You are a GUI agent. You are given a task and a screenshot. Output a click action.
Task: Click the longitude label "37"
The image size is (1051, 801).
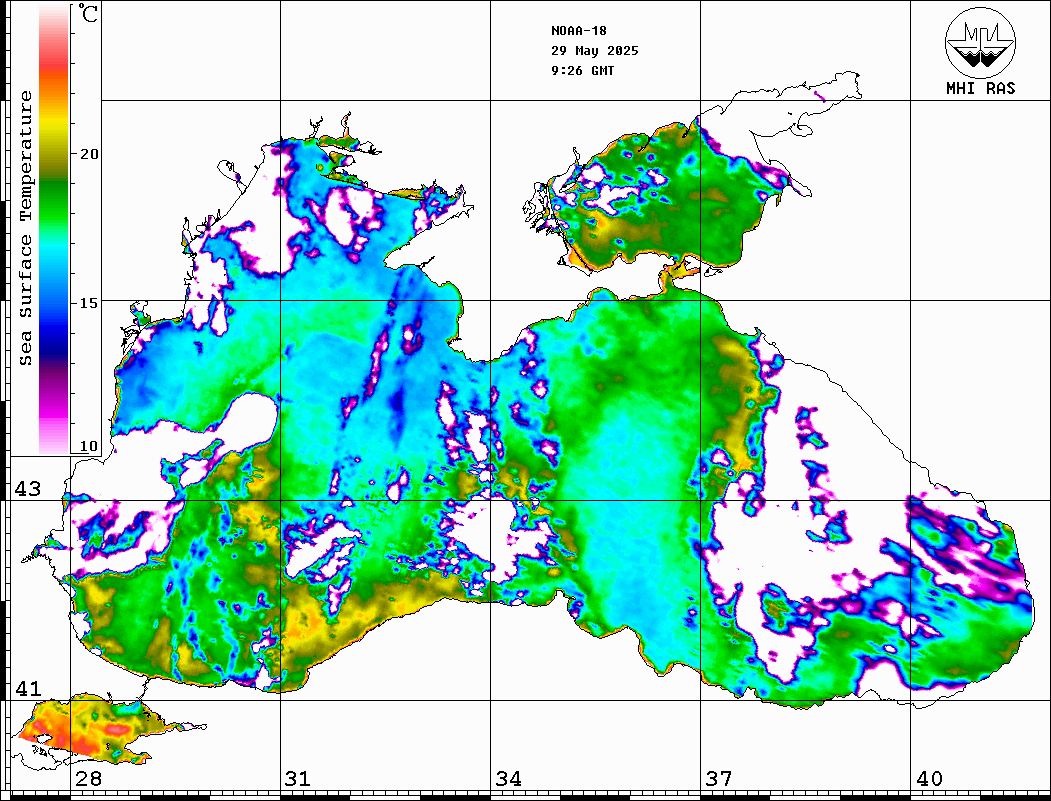pos(719,779)
